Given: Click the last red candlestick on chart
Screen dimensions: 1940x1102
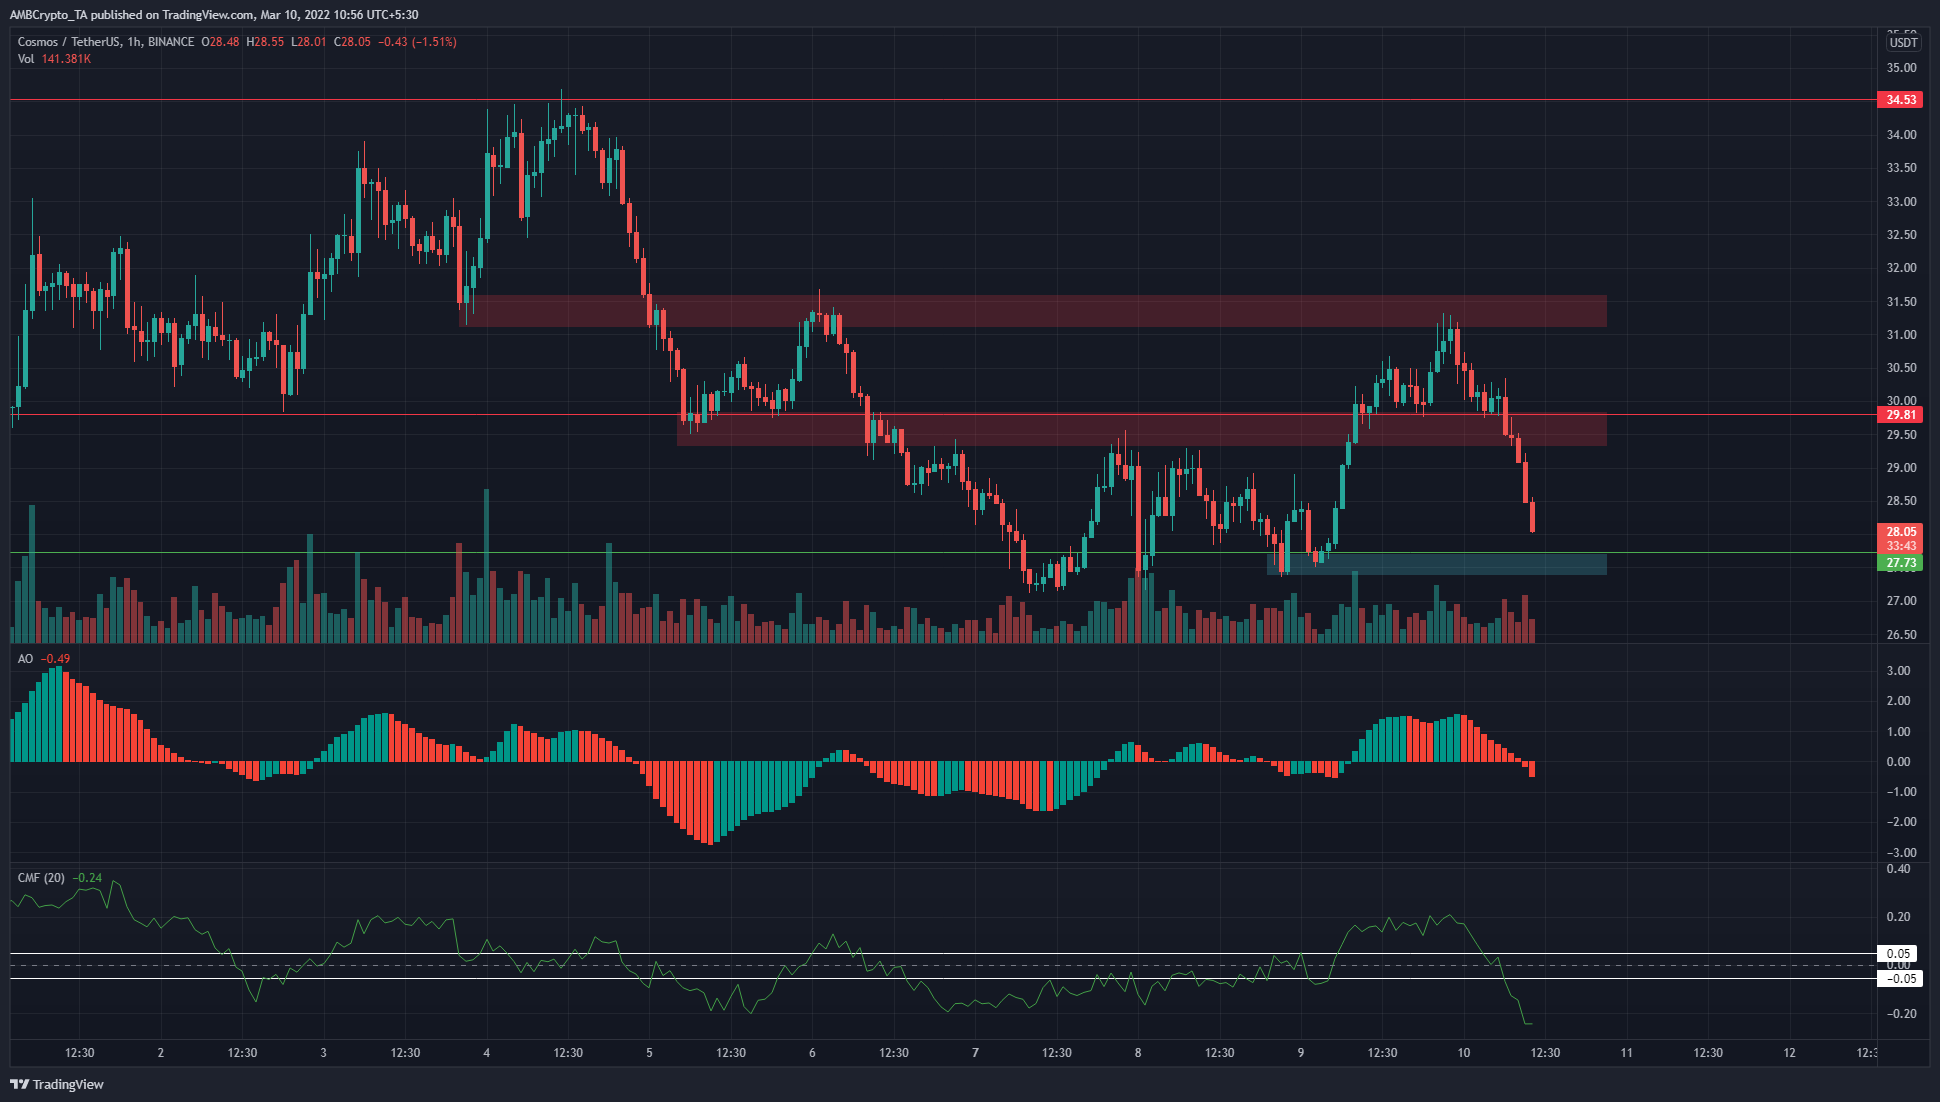Looking at the screenshot, I should pos(1532,517).
